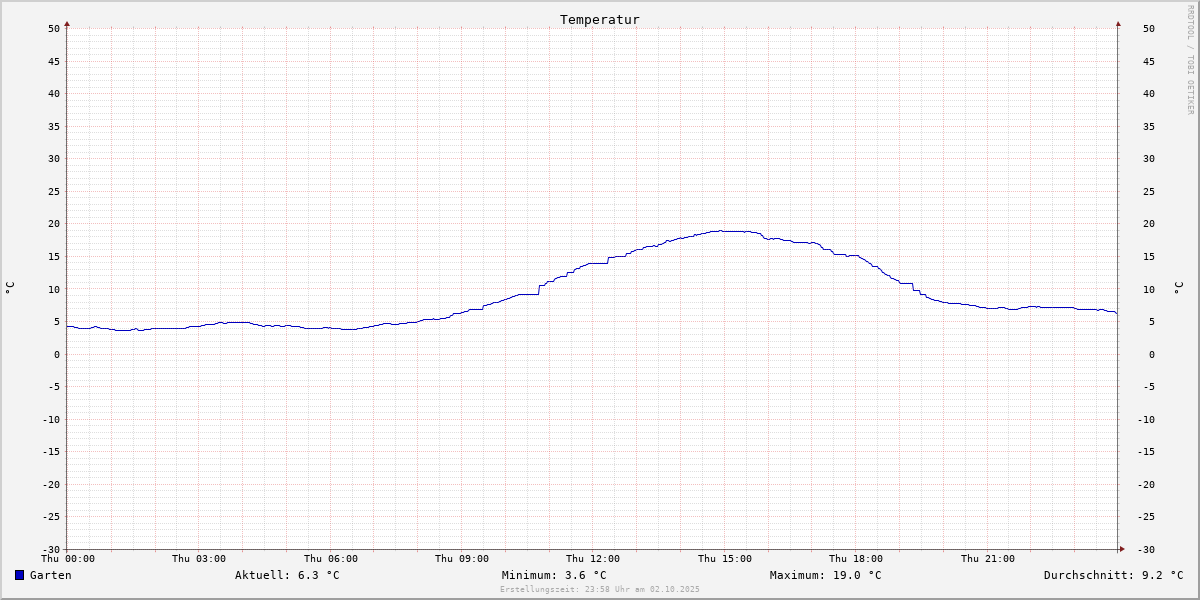Click the Thu 00:00 time axis label
The height and width of the screenshot is (600, 1200).
click(68, 559)
